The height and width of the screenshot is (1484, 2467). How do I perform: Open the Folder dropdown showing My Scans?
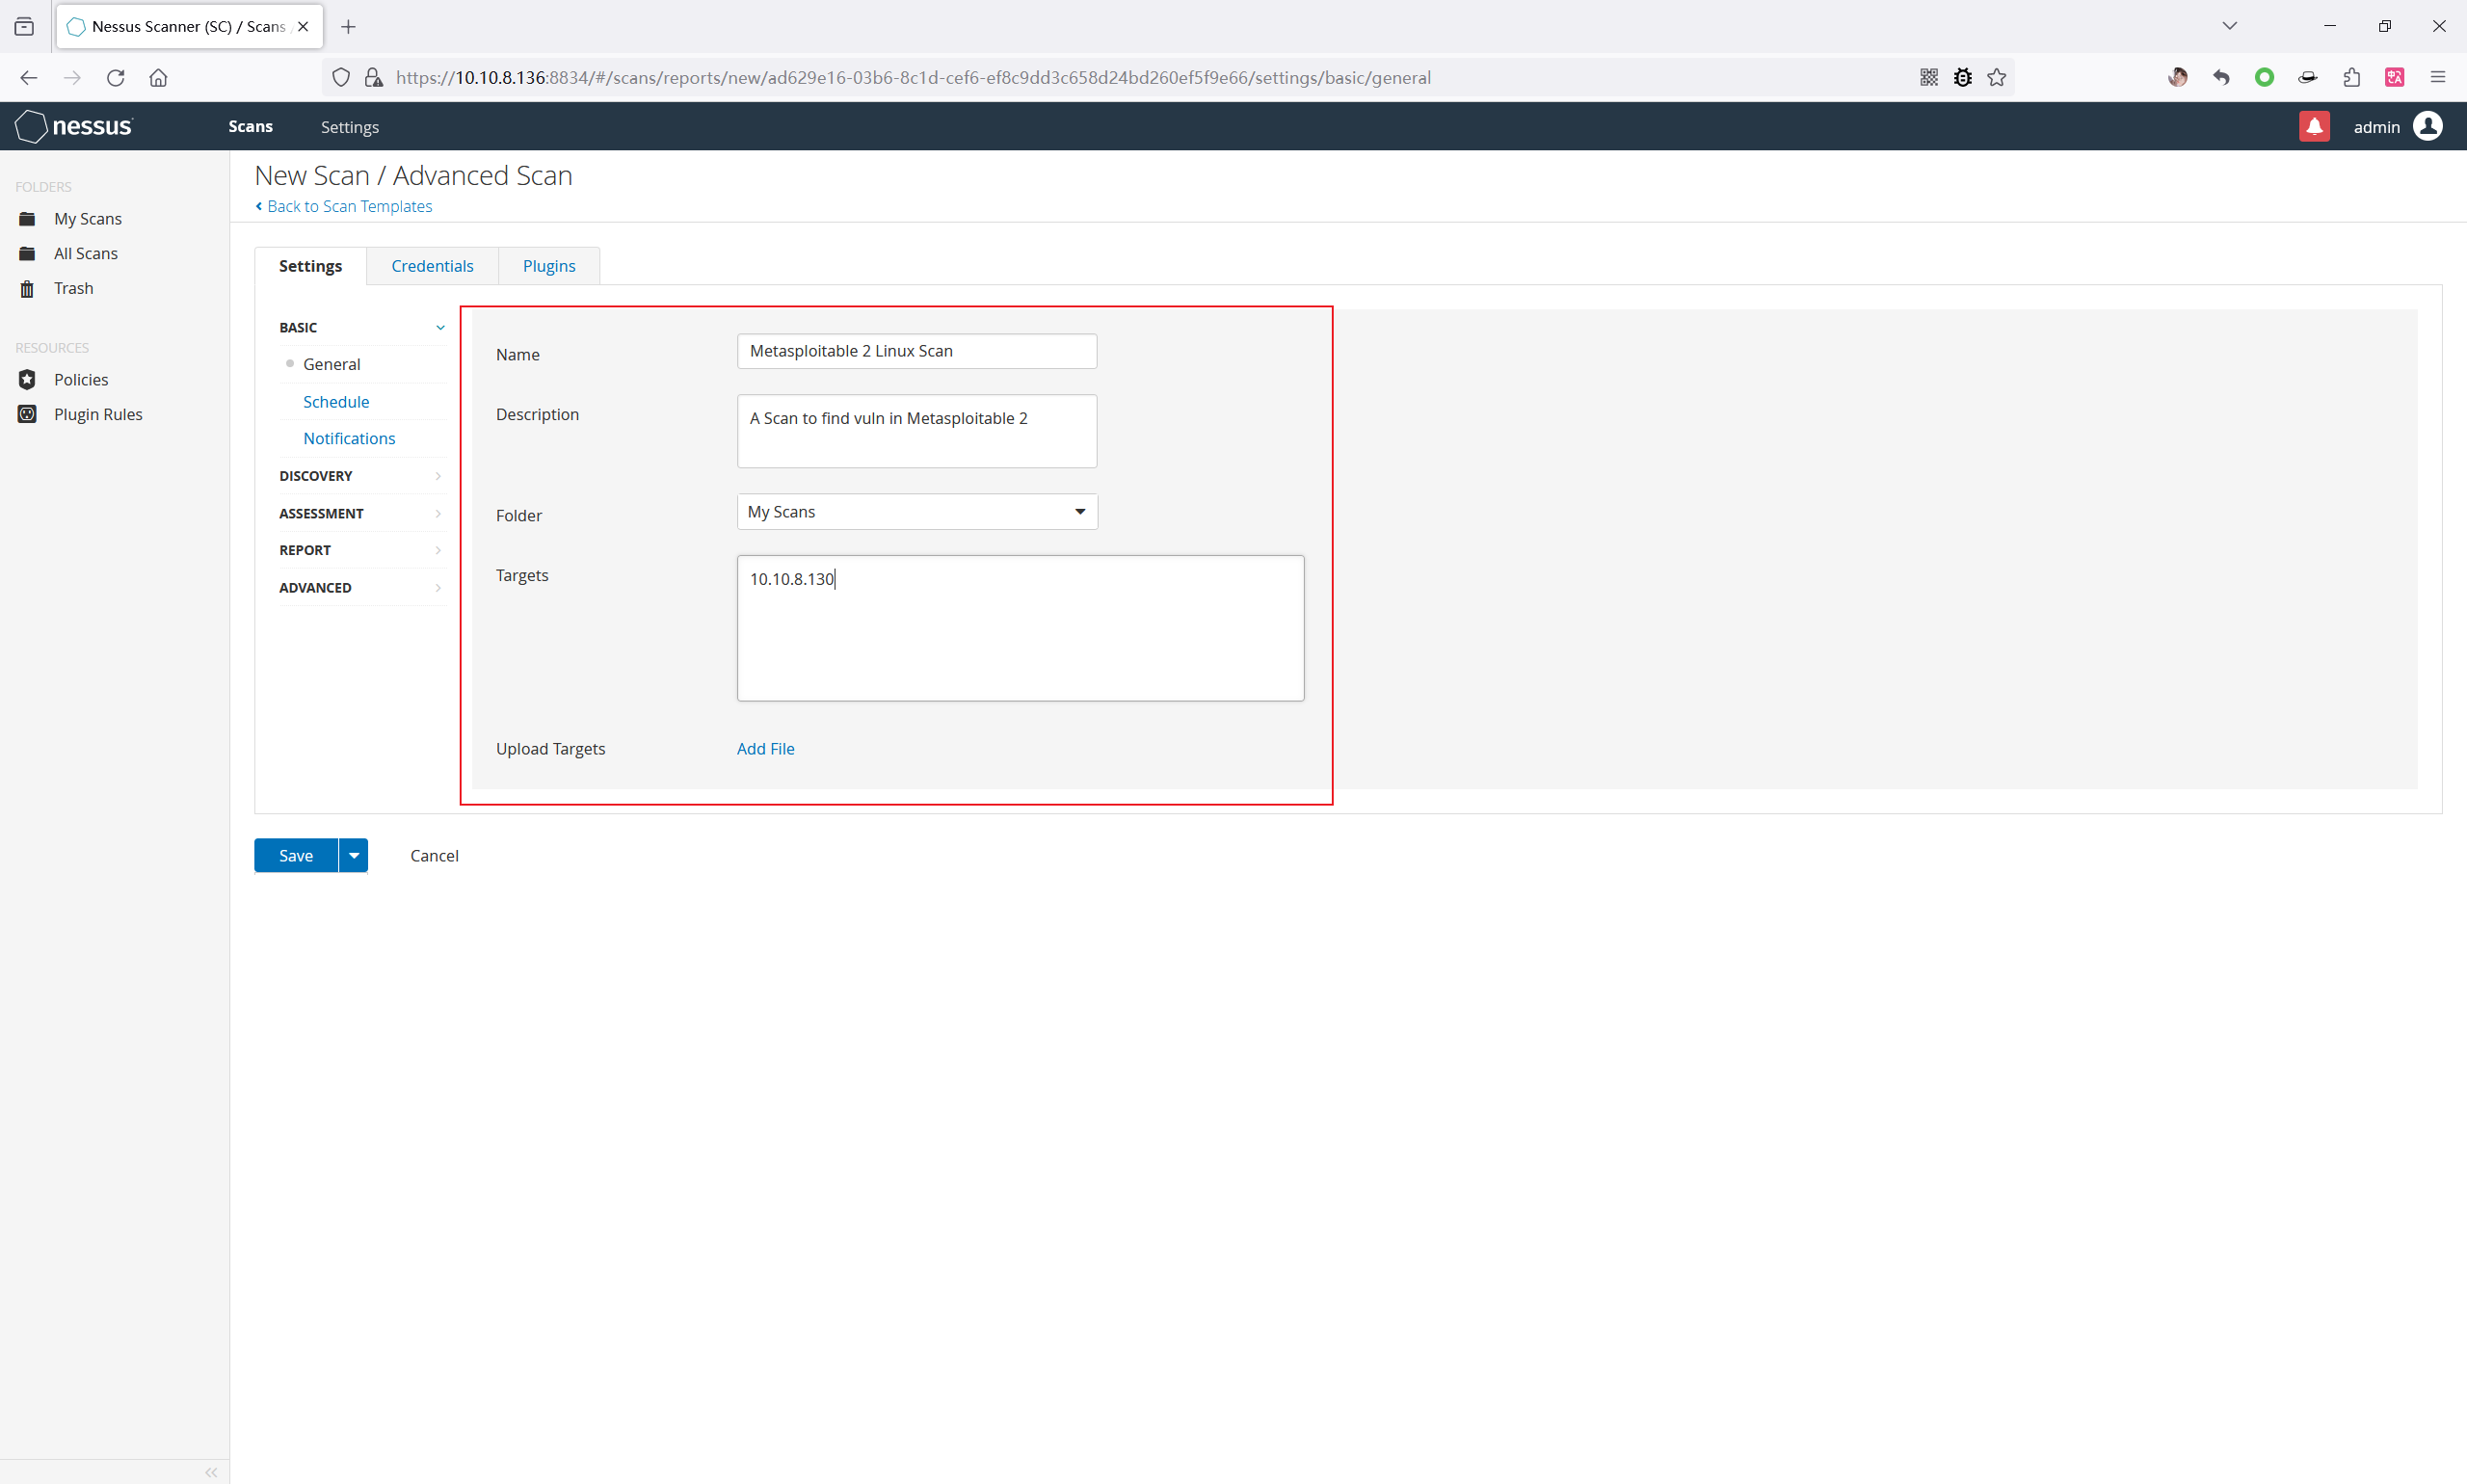click(917, 512)
